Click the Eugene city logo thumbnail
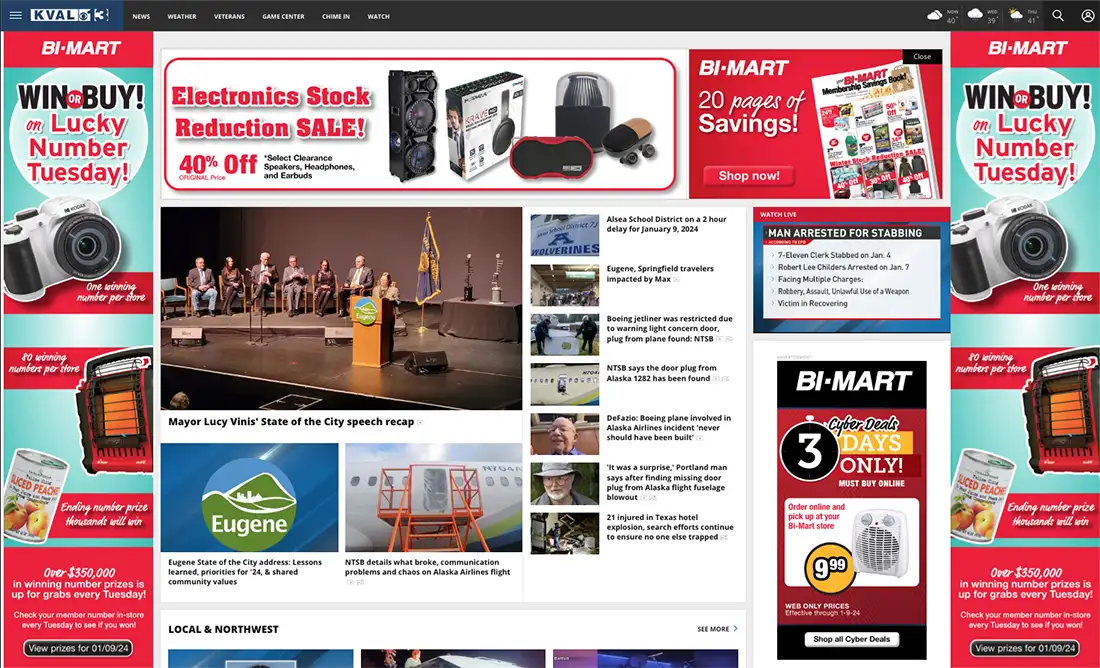Image resolution: width=1100 pixels, height=668 pixels. (249, 497)
